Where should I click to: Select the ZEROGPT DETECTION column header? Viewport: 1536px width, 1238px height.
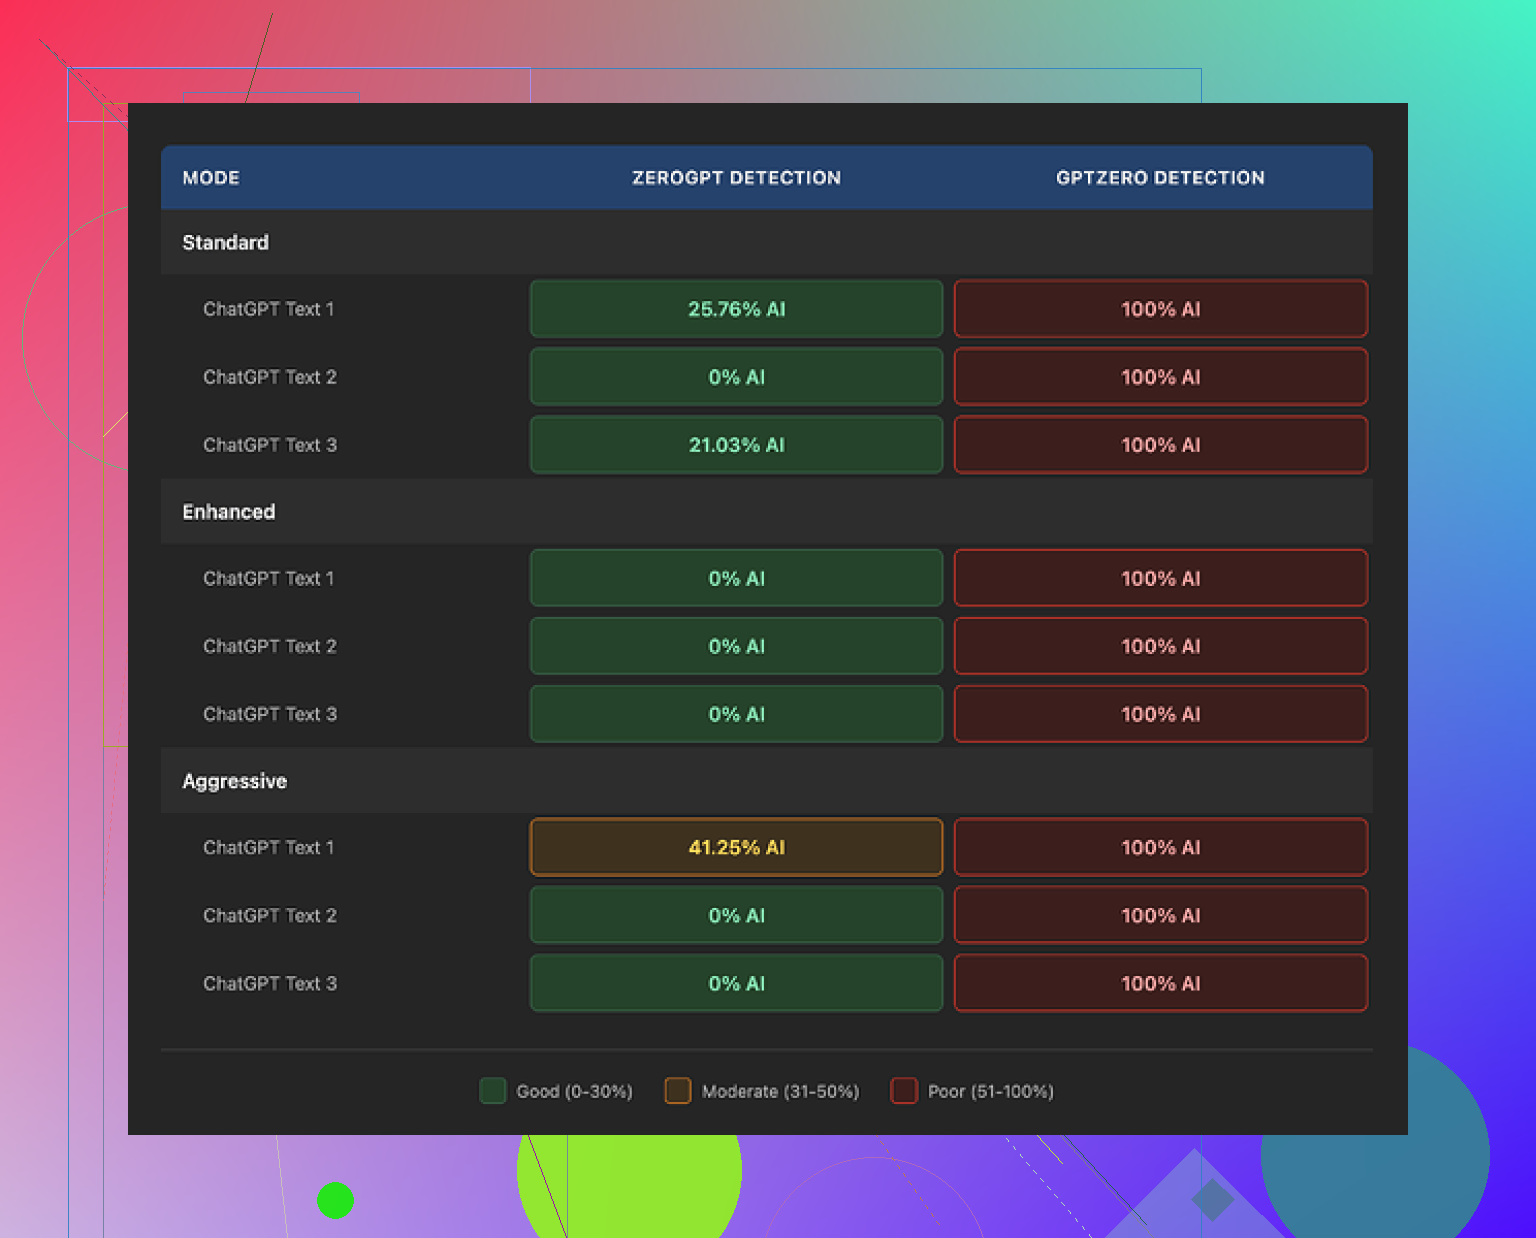[x=736, y=178]
